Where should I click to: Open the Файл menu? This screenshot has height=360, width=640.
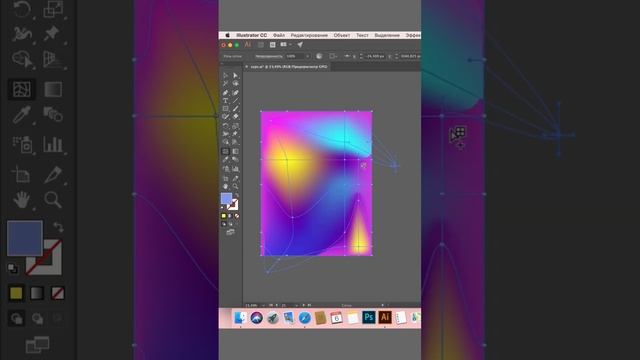[x=279, y=35]
